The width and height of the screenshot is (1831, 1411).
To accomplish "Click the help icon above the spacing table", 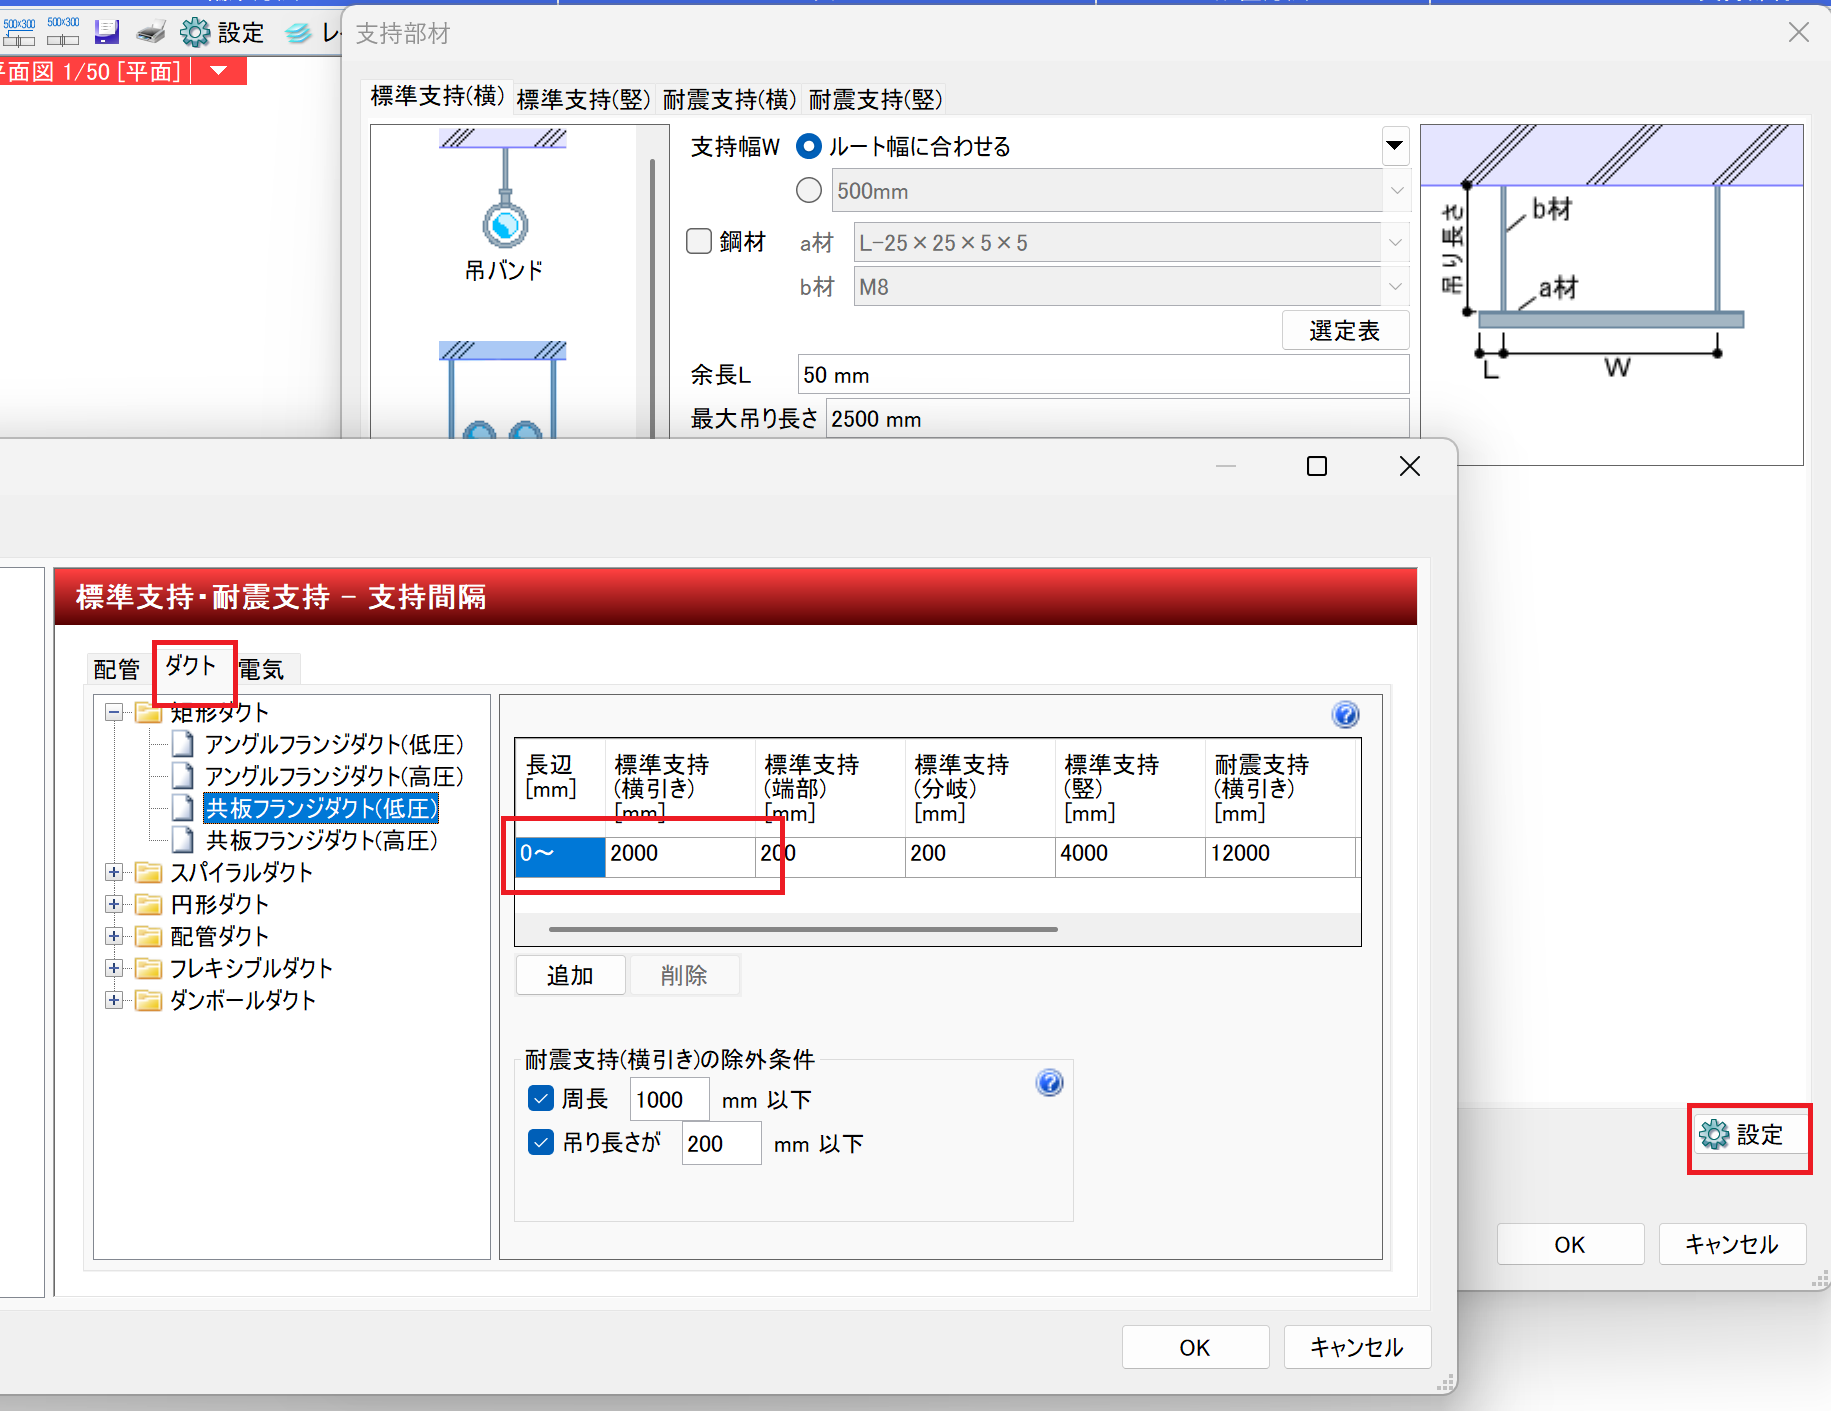I will (x=1345, y=714).
